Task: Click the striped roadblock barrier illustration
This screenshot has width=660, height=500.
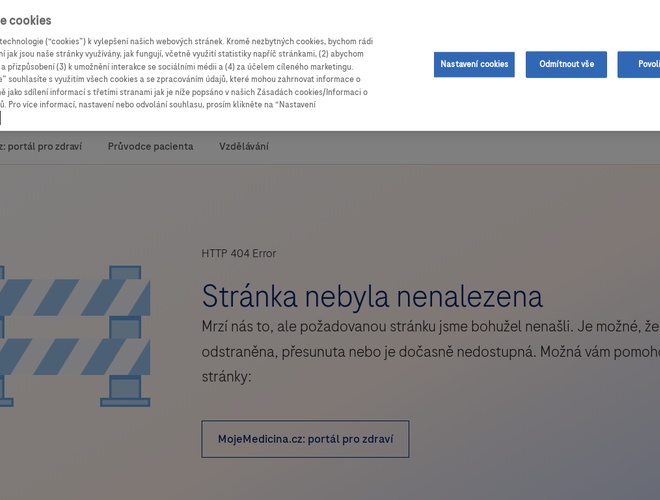Action: pyautogui.click(x=75, y=335)
